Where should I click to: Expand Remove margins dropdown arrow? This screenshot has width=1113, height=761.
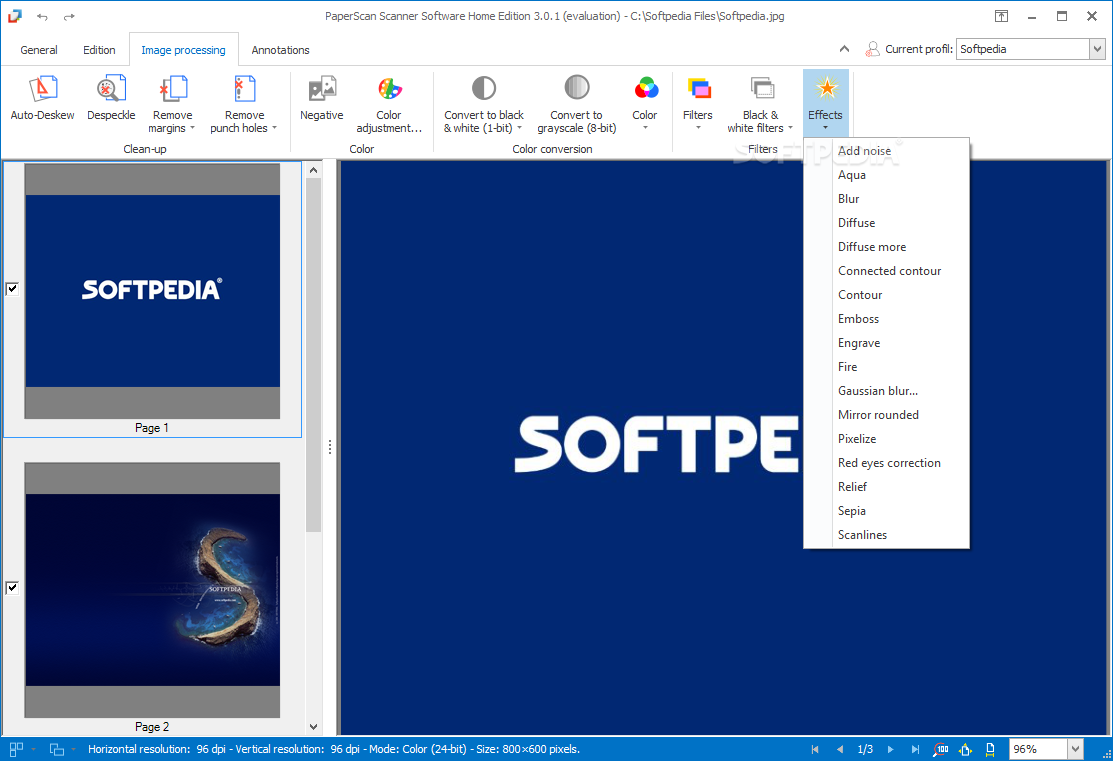[192, 128]
